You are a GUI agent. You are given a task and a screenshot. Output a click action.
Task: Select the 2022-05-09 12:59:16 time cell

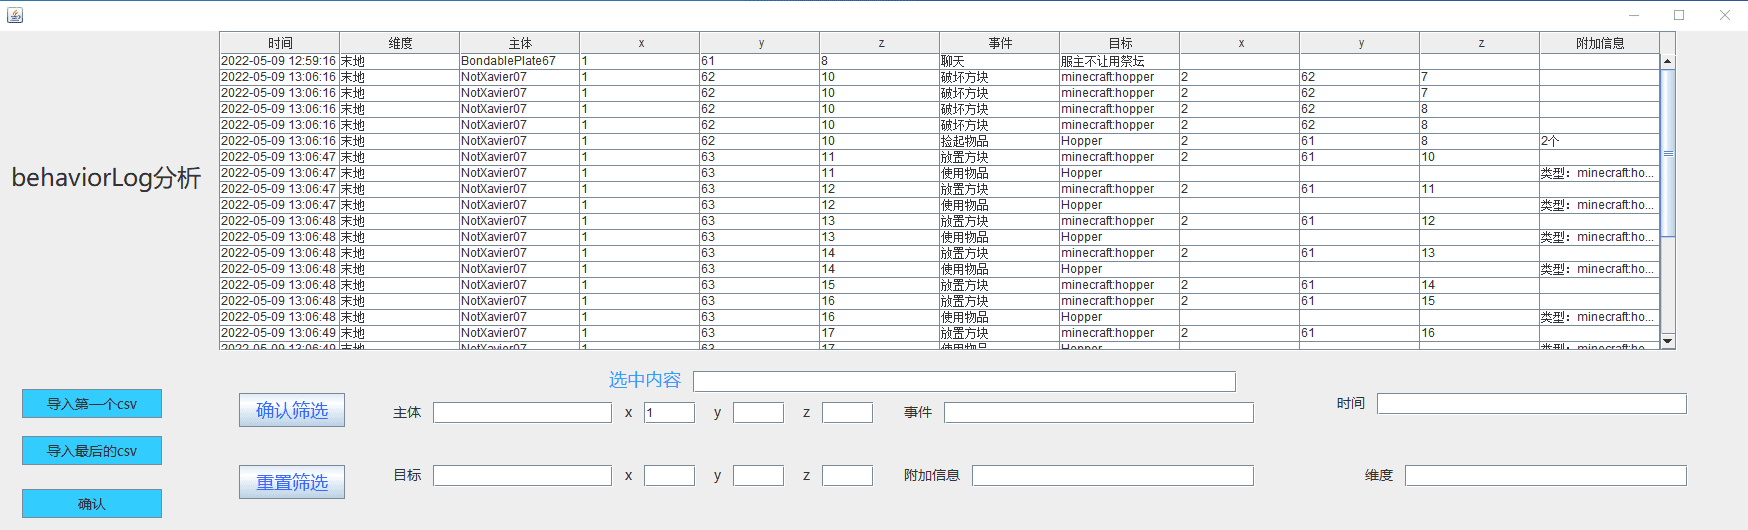coord(280,61)
